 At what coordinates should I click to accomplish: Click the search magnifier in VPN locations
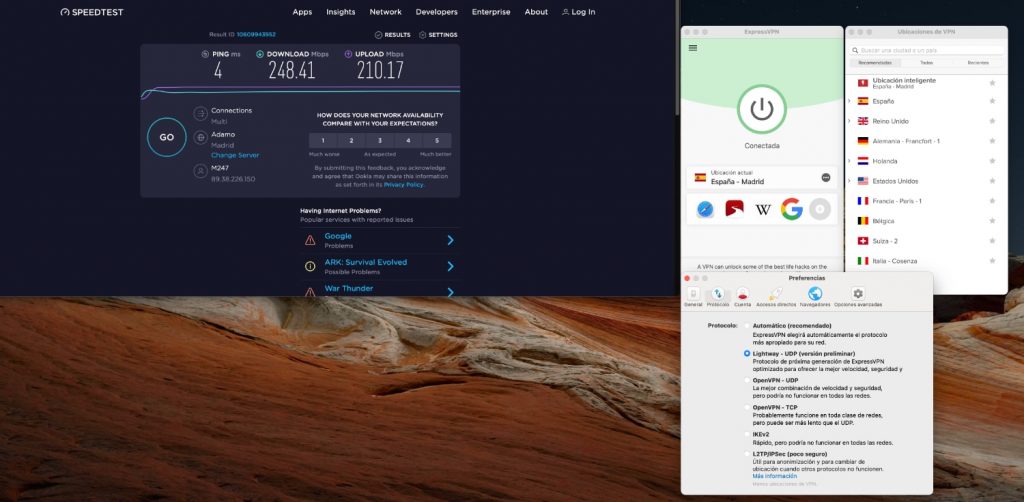pyautogui.click(x=855, y=50)
